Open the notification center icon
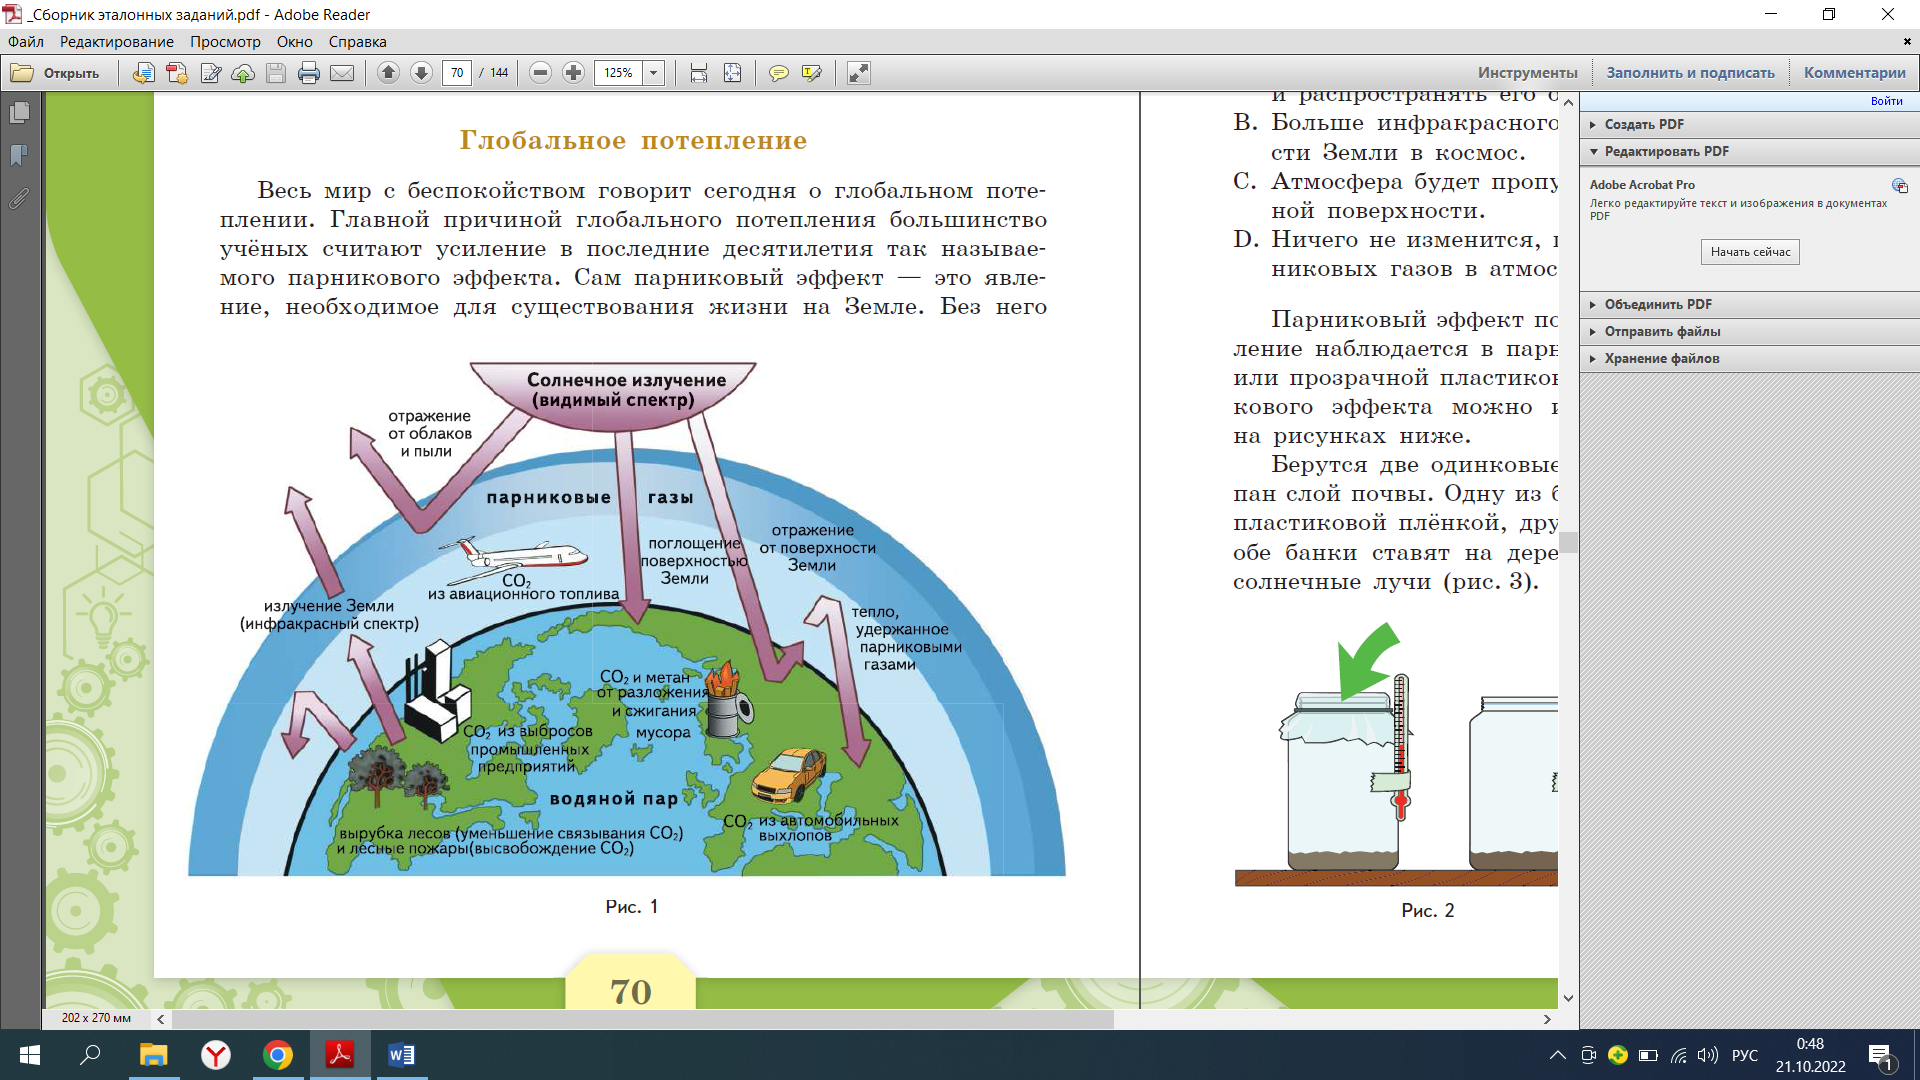The image size is (1920, 1080). [1881, 1055]
